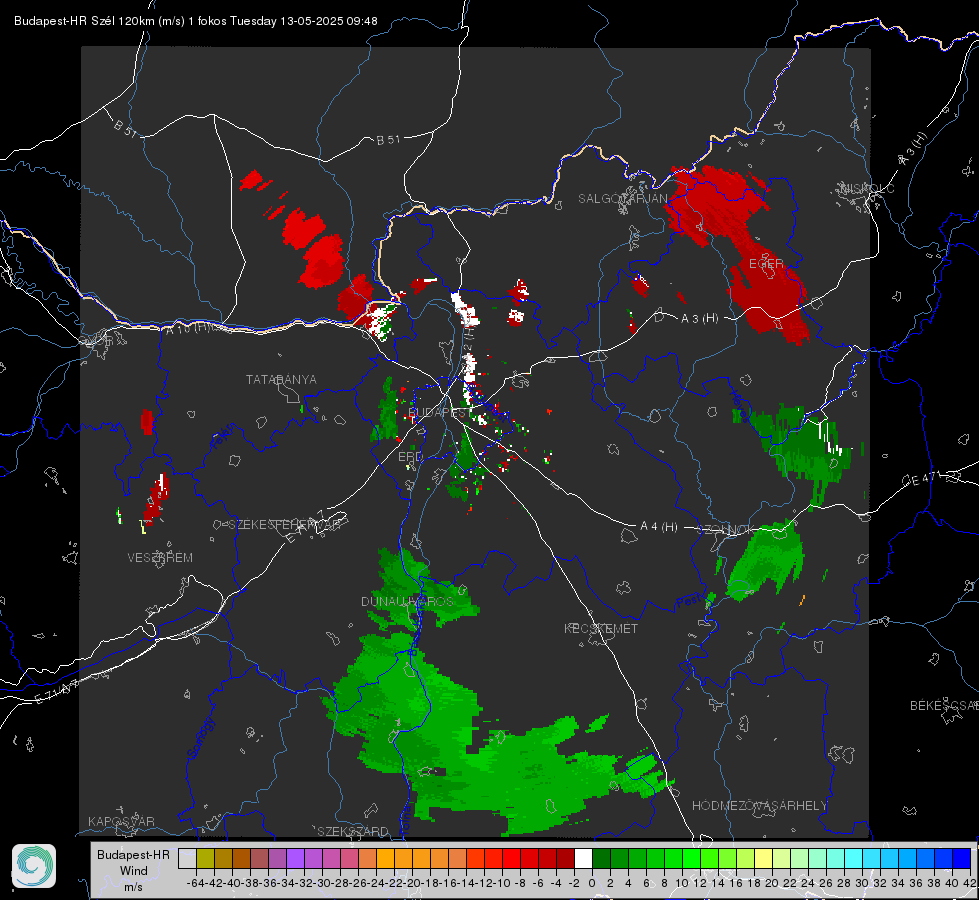The height and width of the screenshot is (900, 979).
Task: Click the swirl logo icon beside the legend
Action: [x=34, y=866]
